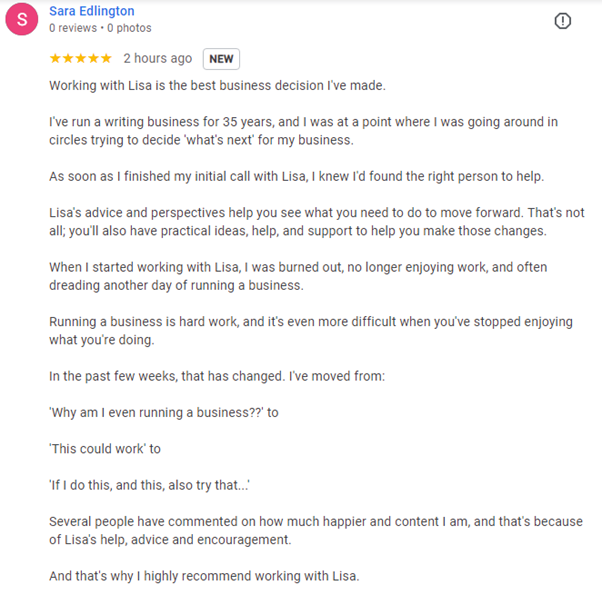
Task: Click the fifth star in the rating
Action: [106, 59]
